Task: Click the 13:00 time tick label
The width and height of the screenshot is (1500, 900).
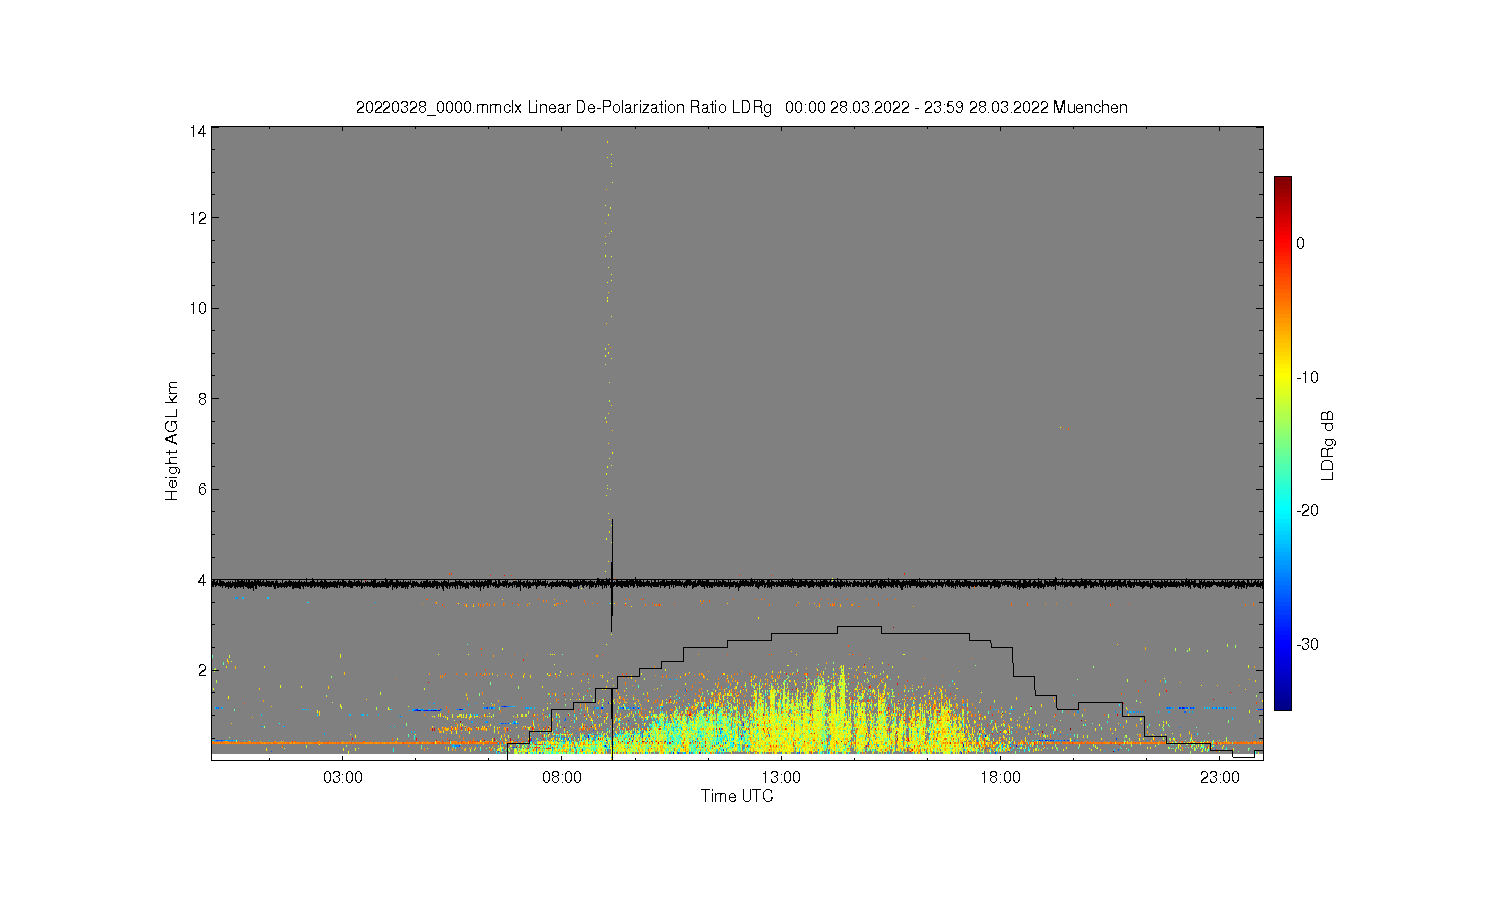Action: (781, 777)
